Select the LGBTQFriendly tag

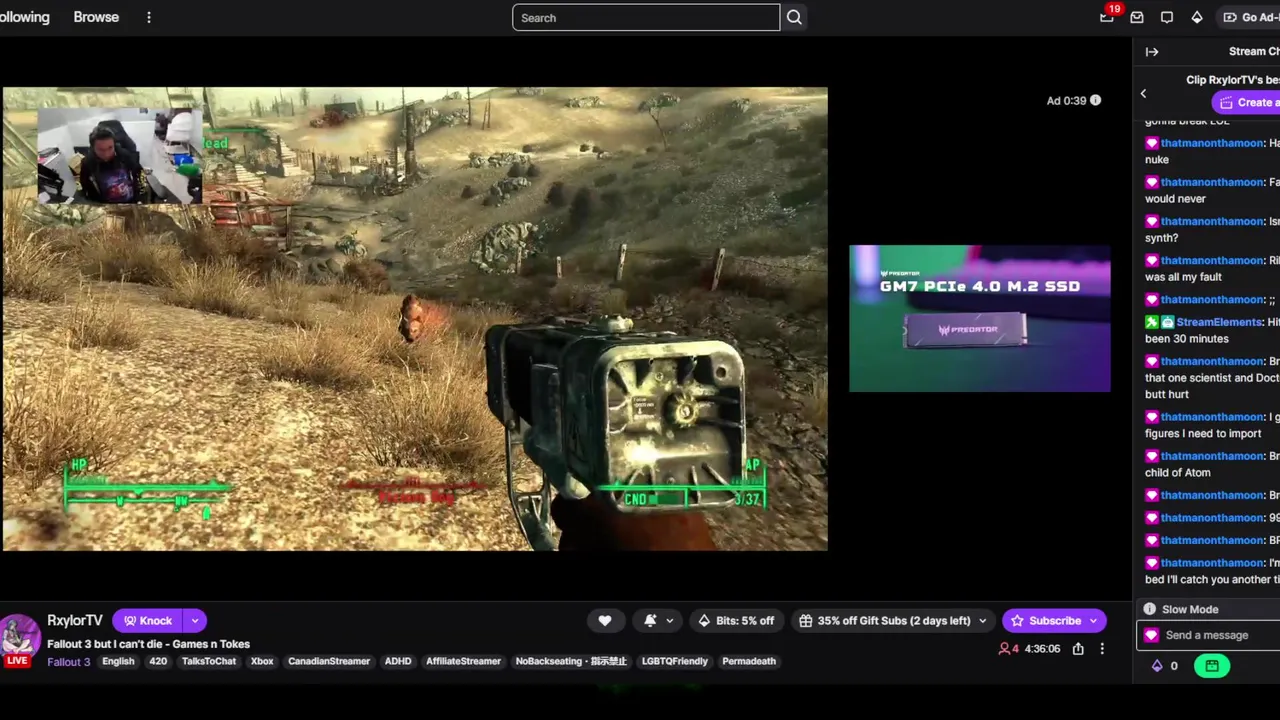coord(675,661)
